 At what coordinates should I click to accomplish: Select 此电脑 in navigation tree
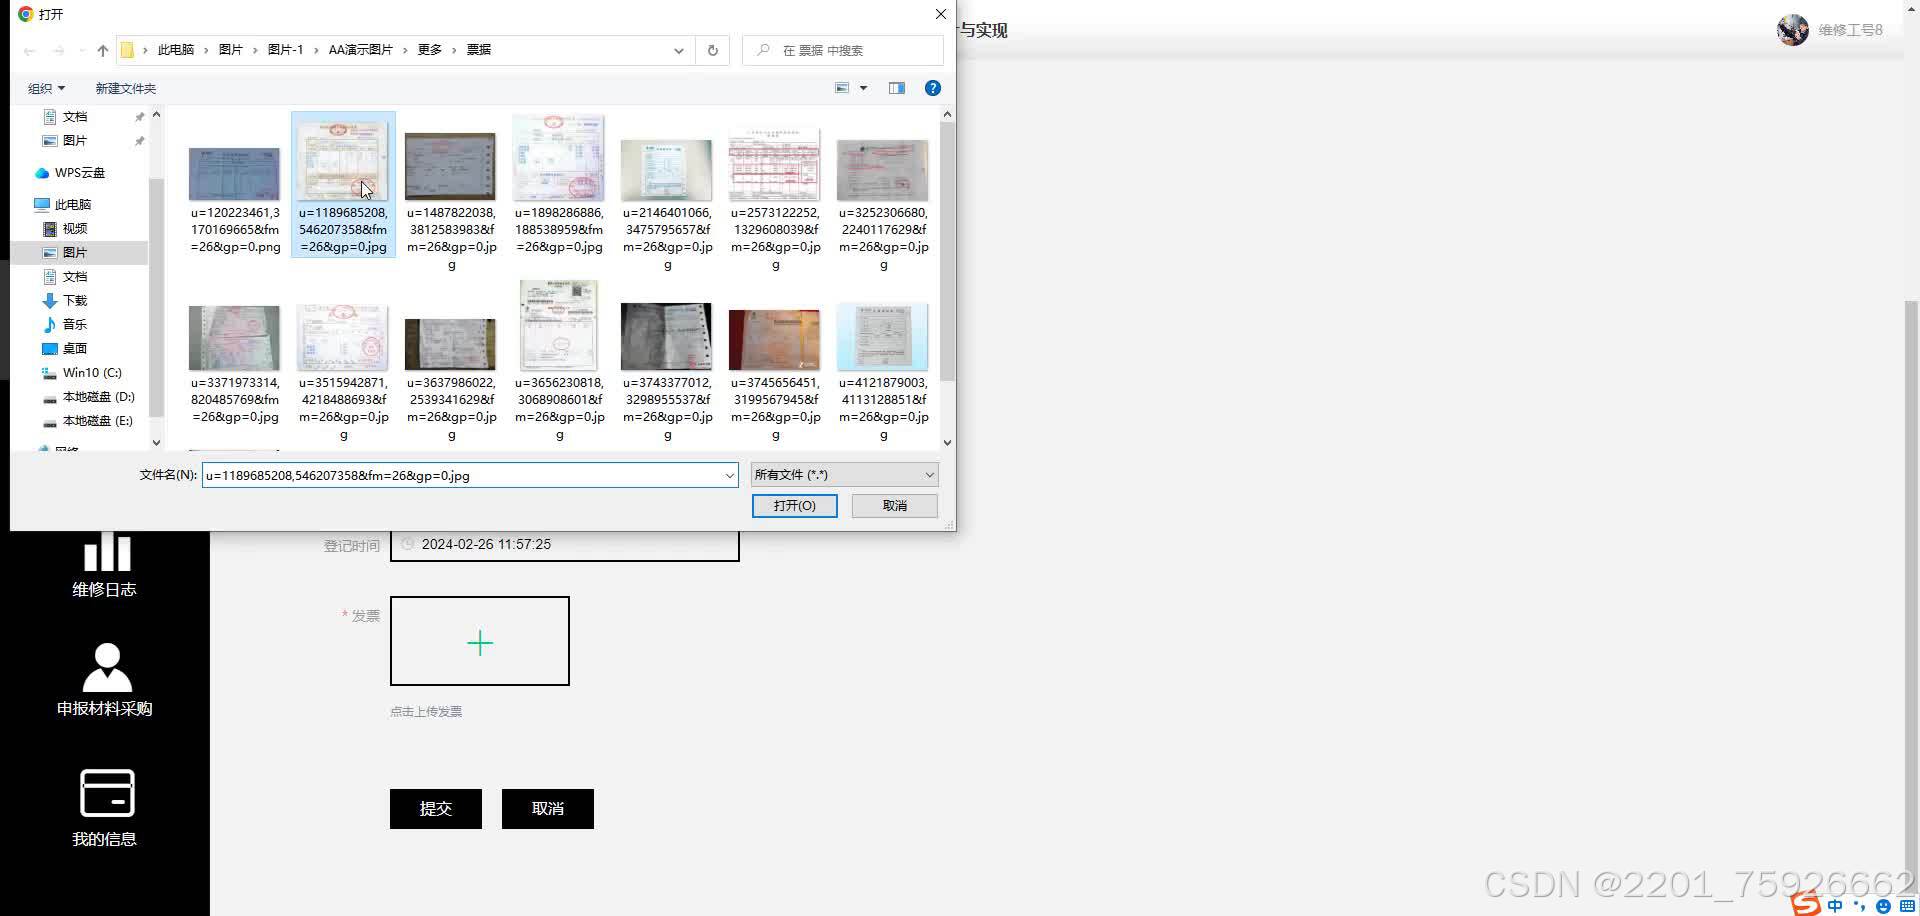pos(73,205)
